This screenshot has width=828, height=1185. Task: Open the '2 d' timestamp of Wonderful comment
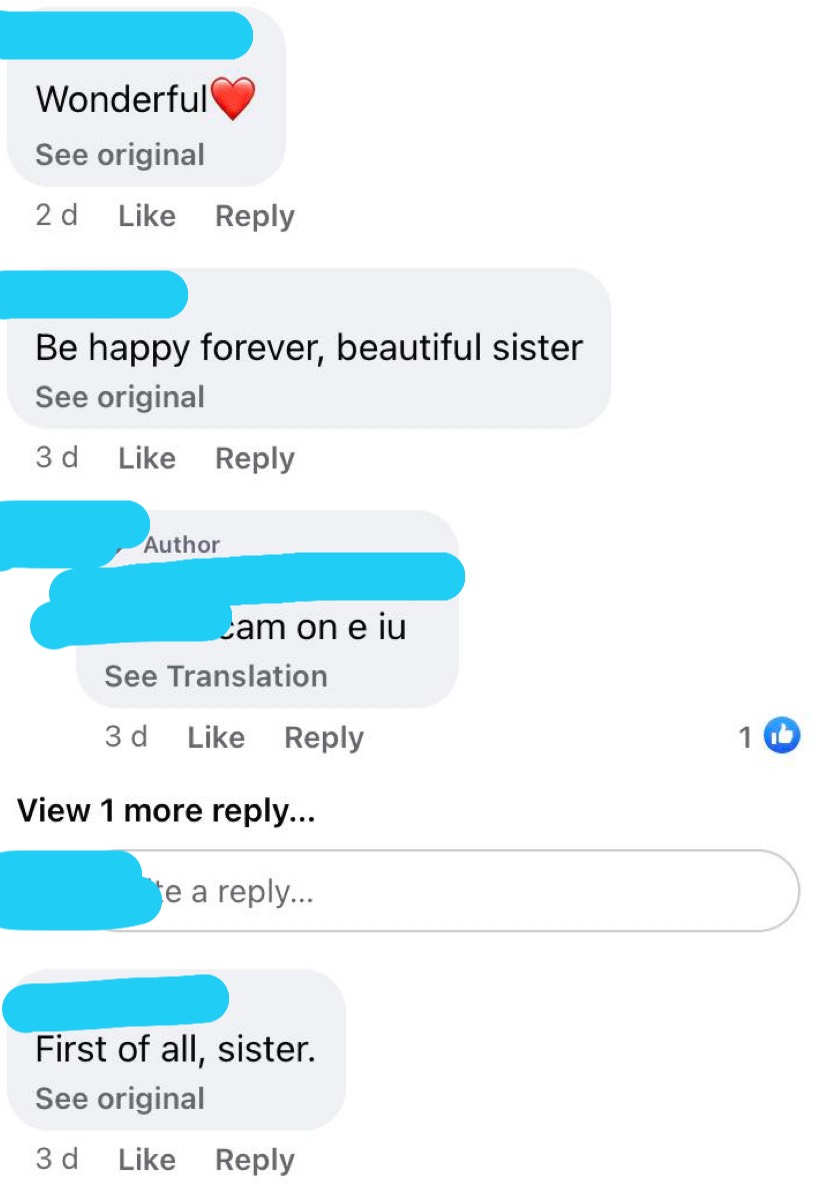(57, 215)
